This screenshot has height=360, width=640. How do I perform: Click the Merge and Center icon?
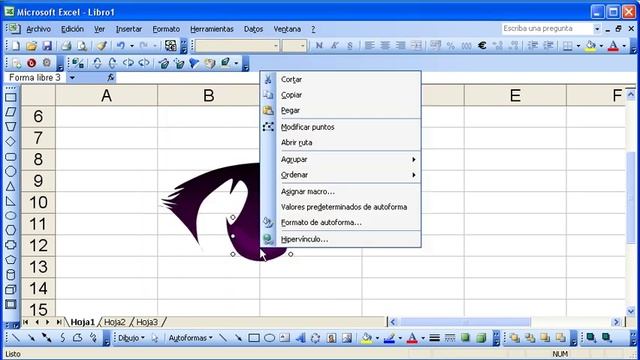pos(416,46)
